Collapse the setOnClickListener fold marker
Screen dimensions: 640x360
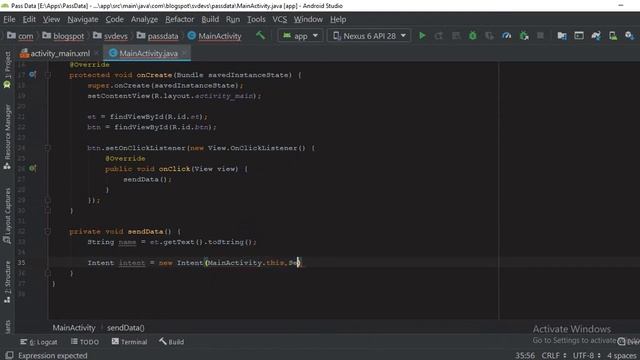click(x=47, y=148)
